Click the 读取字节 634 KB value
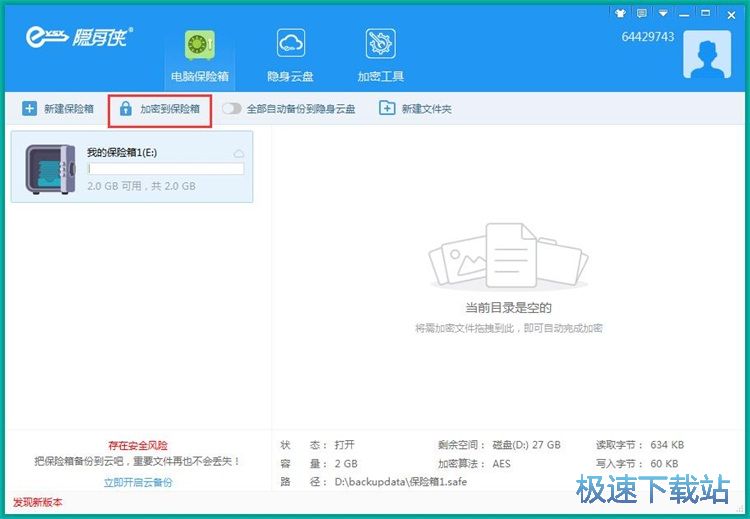The width and height of the screenshot is (750, 519). (667, 445)
